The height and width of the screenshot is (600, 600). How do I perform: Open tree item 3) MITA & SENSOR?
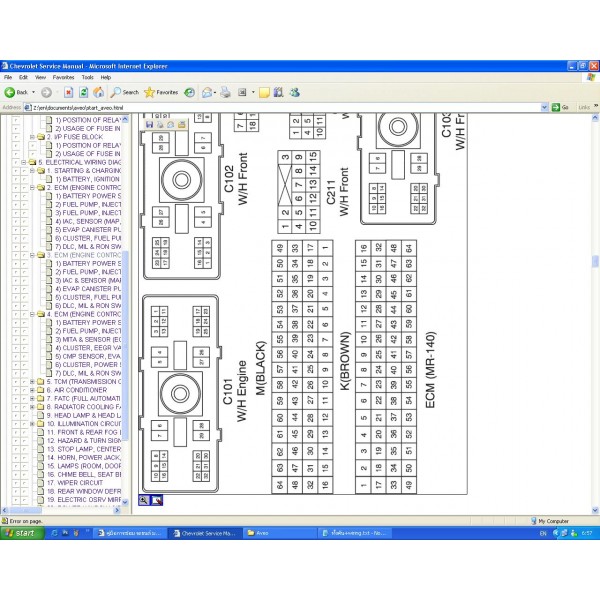[x=88, y=339]
